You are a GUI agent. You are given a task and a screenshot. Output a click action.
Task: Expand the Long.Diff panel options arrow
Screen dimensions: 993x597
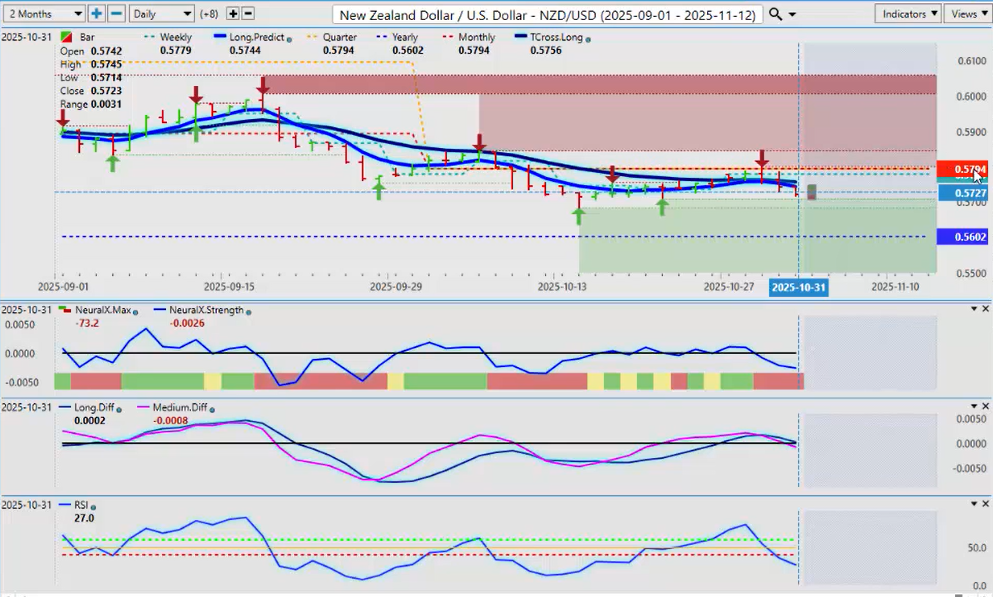[974, 406]
